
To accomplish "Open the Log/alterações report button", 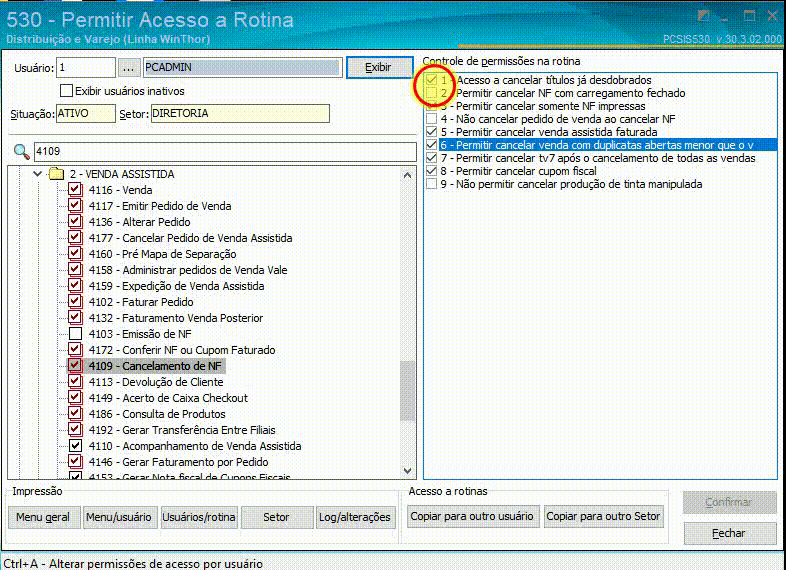I will click(355, 517).
